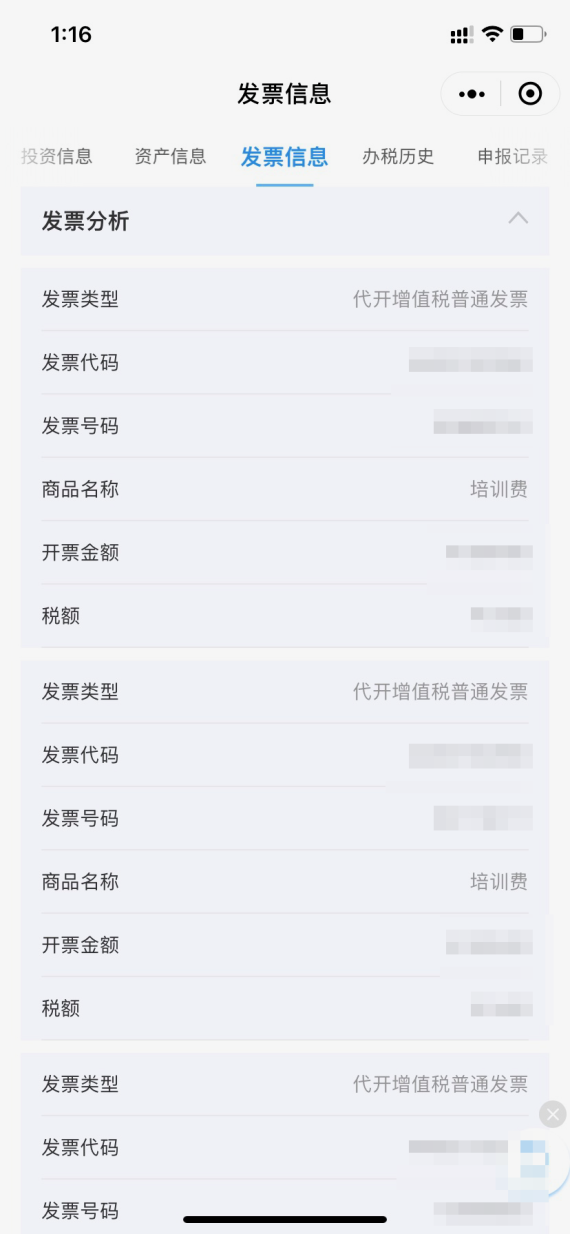Open the 申报记录 tab
The height and width of the screenshot is (1234, 570).
click(513, 156)
